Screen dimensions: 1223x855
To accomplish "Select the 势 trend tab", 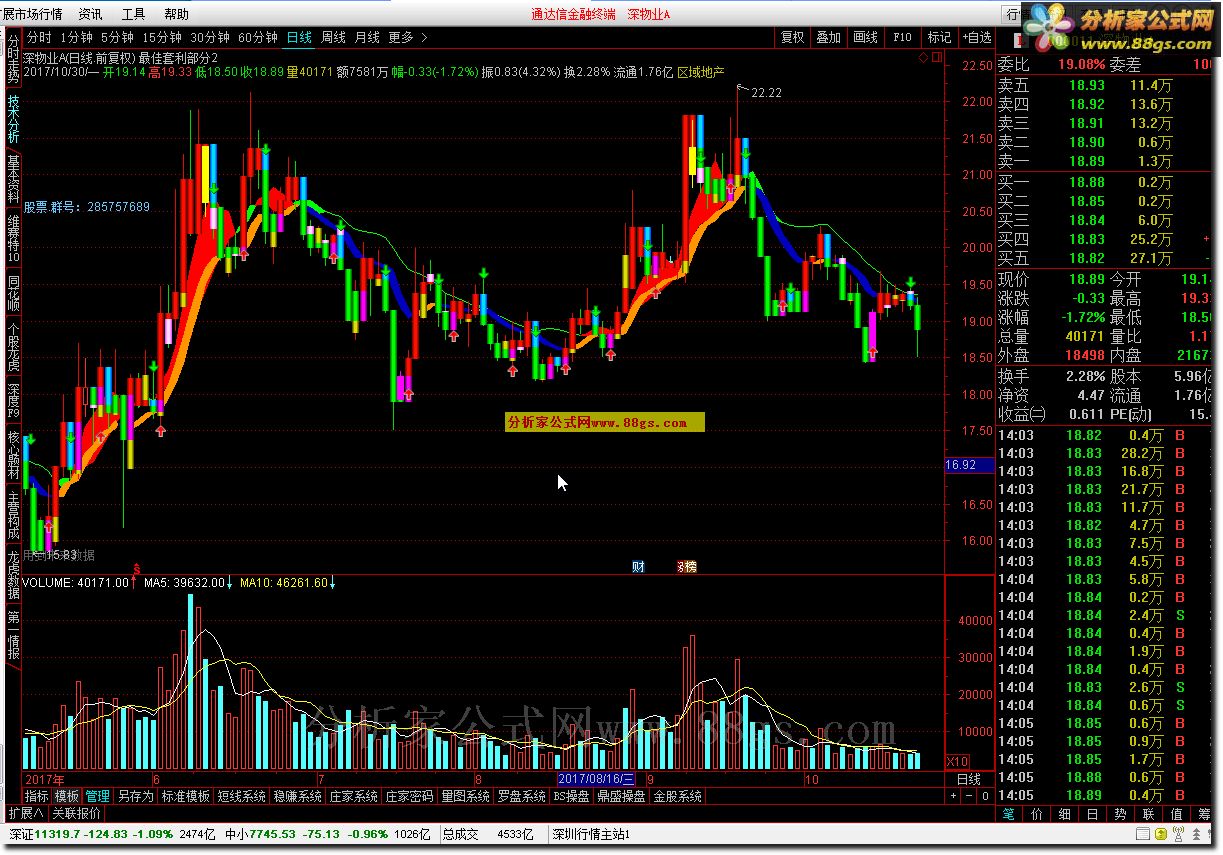I will (x=1121, y=814).
